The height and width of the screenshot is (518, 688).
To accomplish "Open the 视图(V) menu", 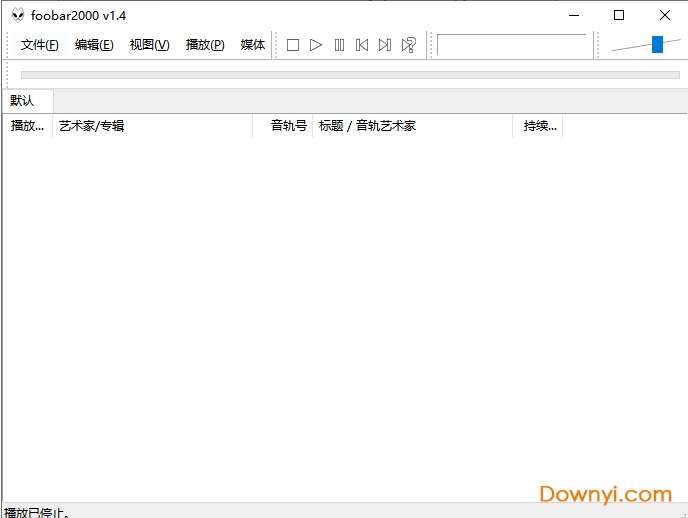I will 149,44.
